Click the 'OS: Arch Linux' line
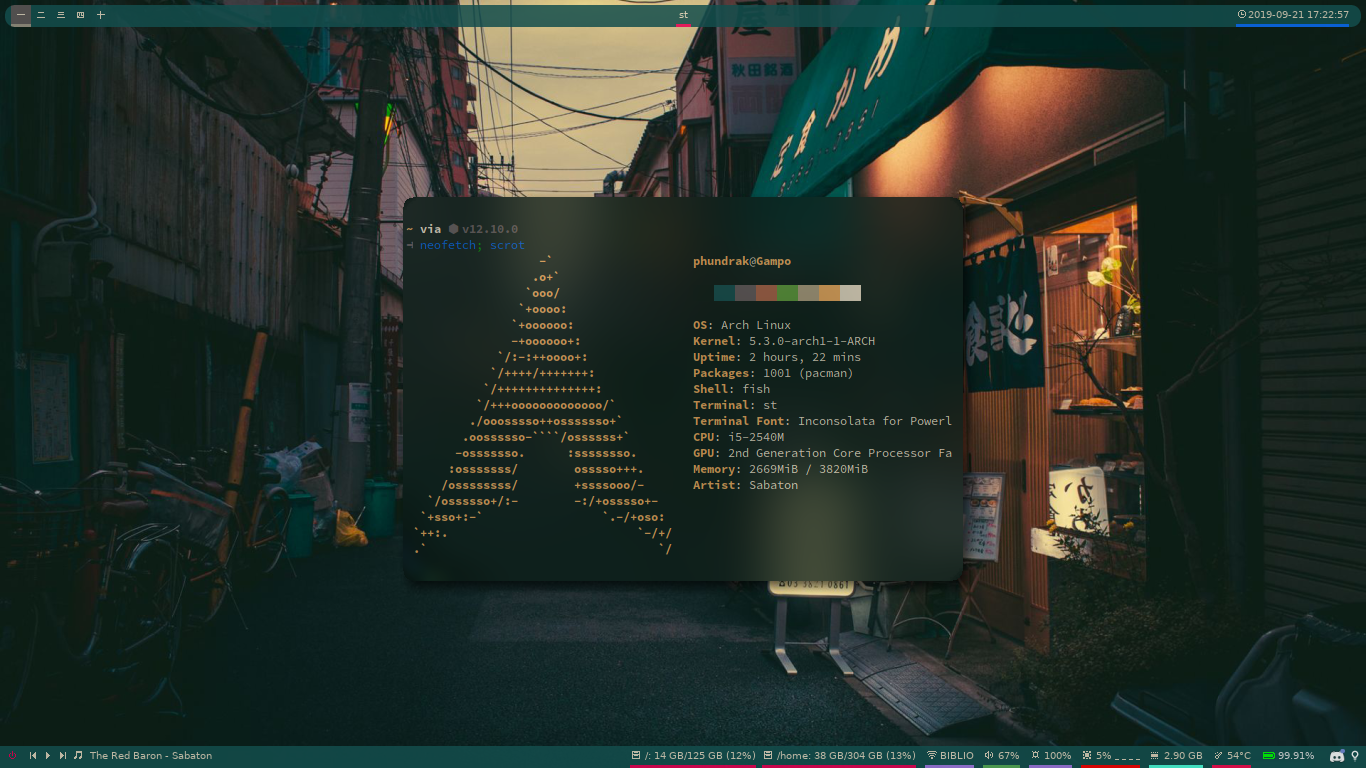Screen dimensions: 1366x768 click(x=742, y=325)
